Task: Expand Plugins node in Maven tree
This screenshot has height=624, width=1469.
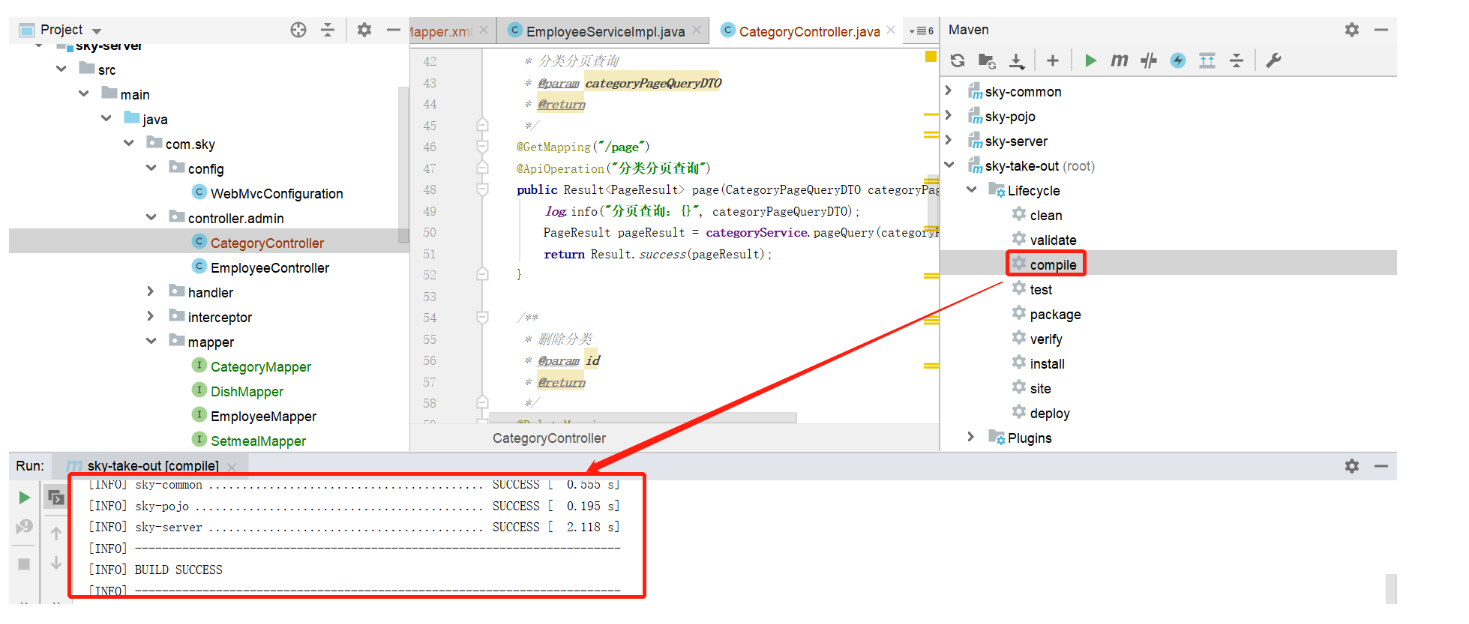Action: click(x=971, y=437)
